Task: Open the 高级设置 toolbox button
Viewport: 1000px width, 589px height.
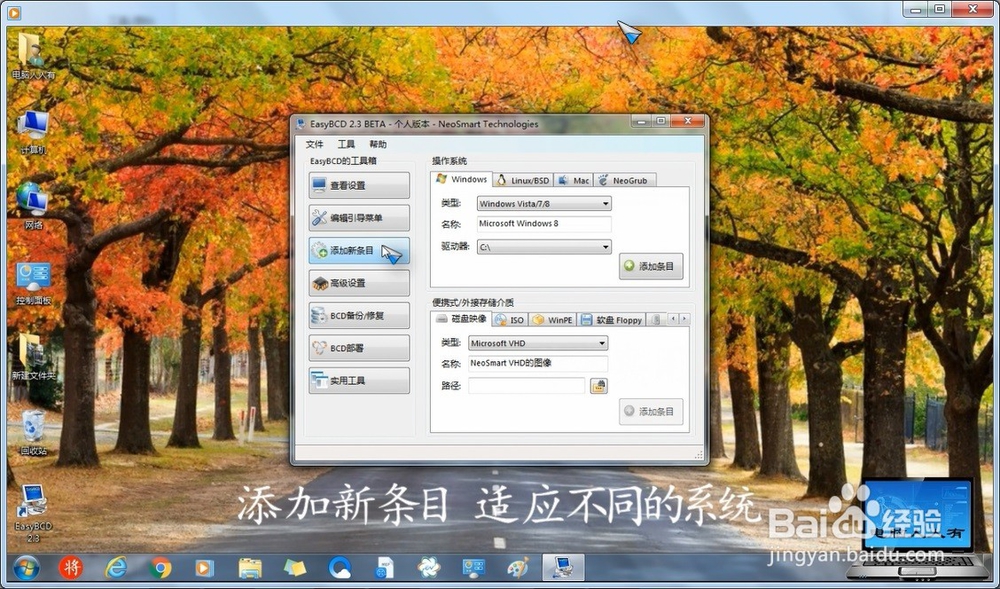Action: 359,283
